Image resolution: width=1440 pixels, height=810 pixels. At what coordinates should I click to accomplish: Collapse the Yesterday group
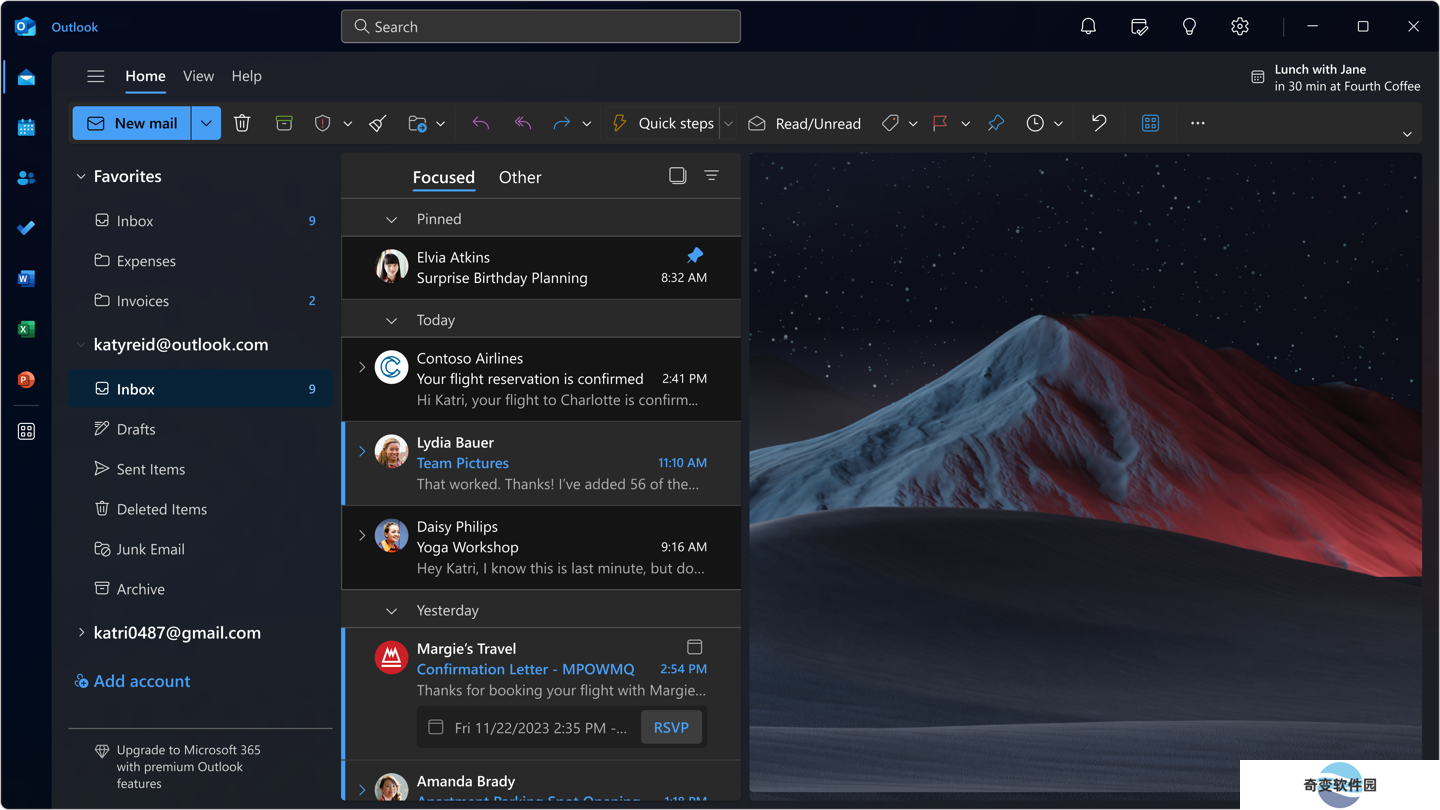392,610
